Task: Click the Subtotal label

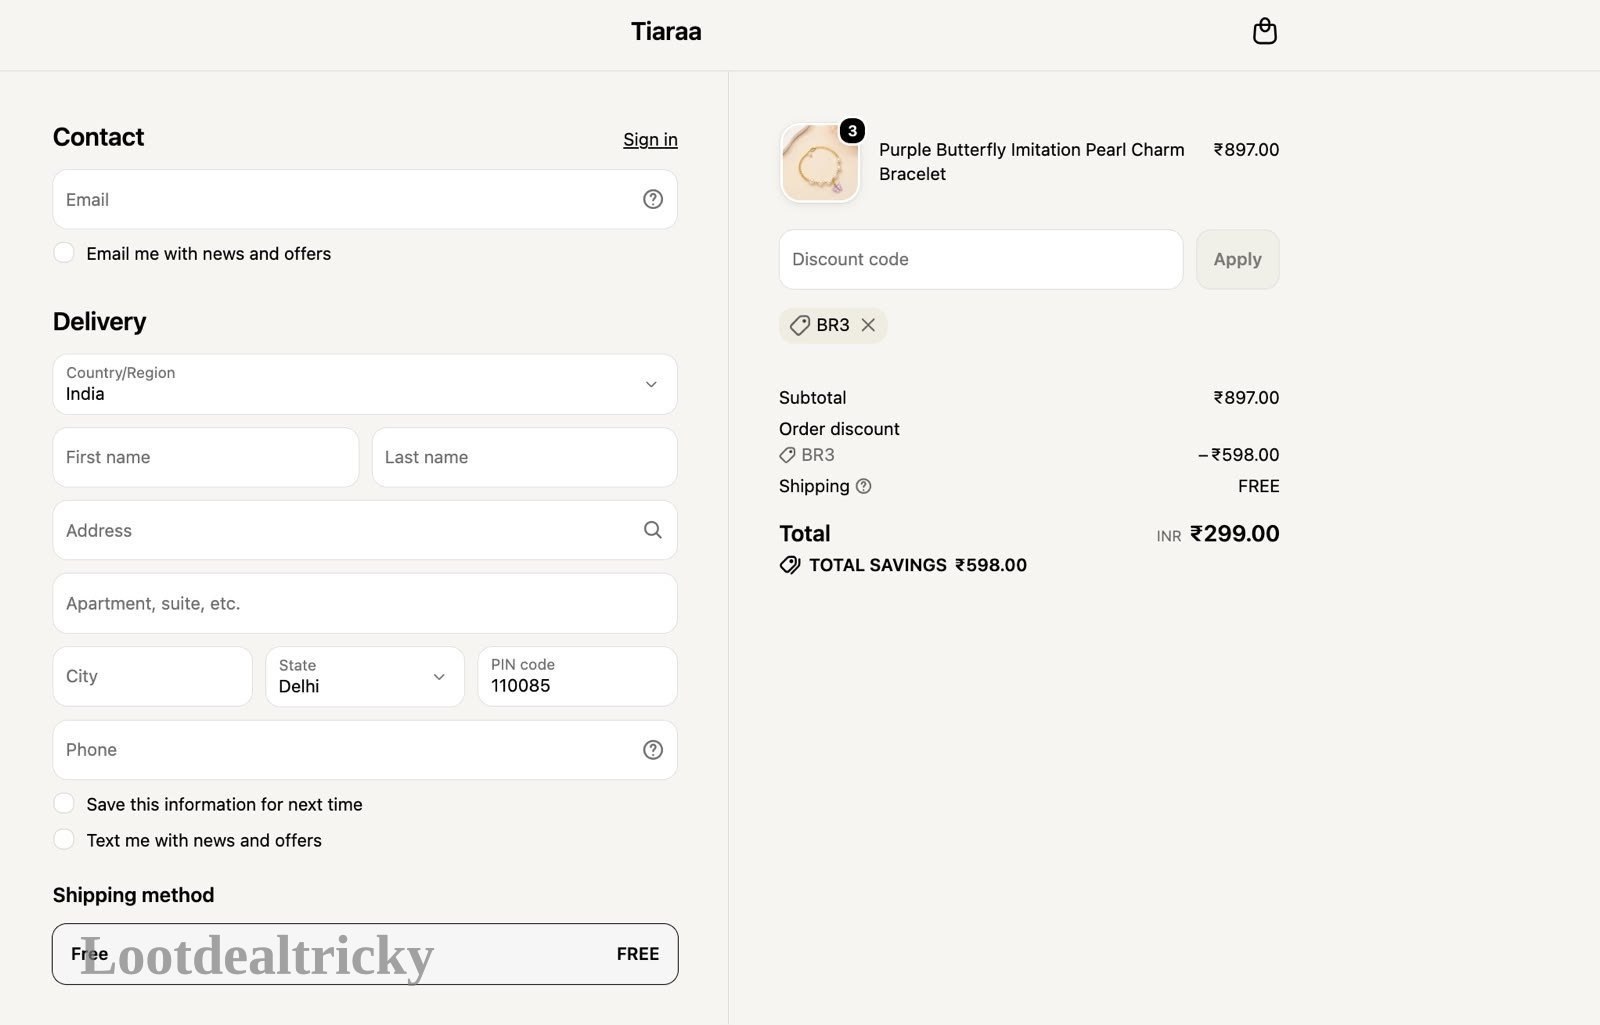Action: click(x=812, y=397)
